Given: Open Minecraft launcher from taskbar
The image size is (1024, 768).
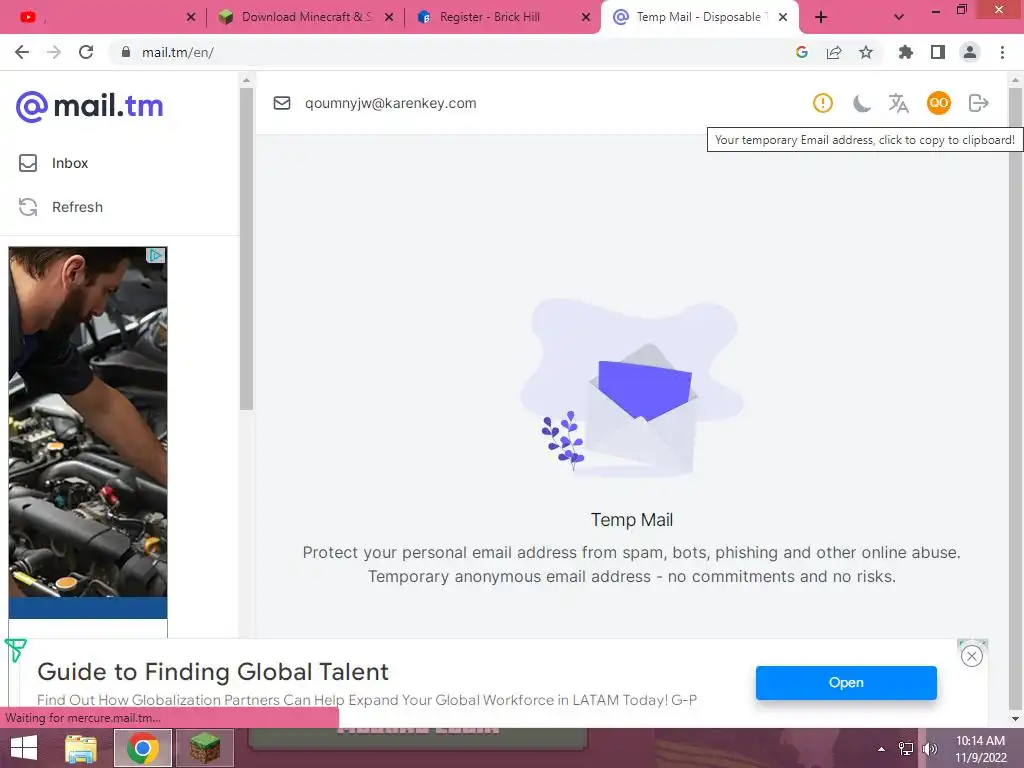Looking at the screenshot, I should (x=205, y=748).
